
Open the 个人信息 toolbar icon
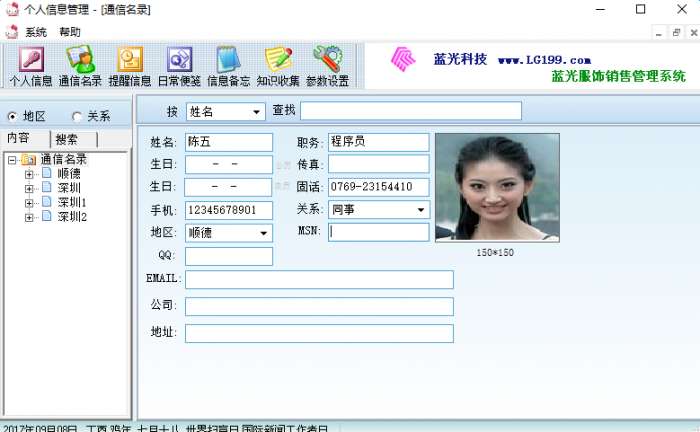click(31, 59)
